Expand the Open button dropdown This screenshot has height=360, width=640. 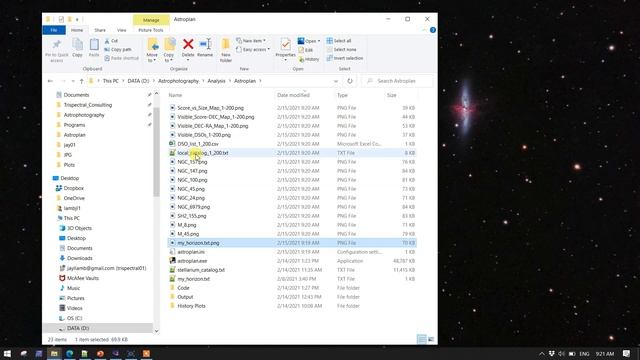tap(319, 41)
